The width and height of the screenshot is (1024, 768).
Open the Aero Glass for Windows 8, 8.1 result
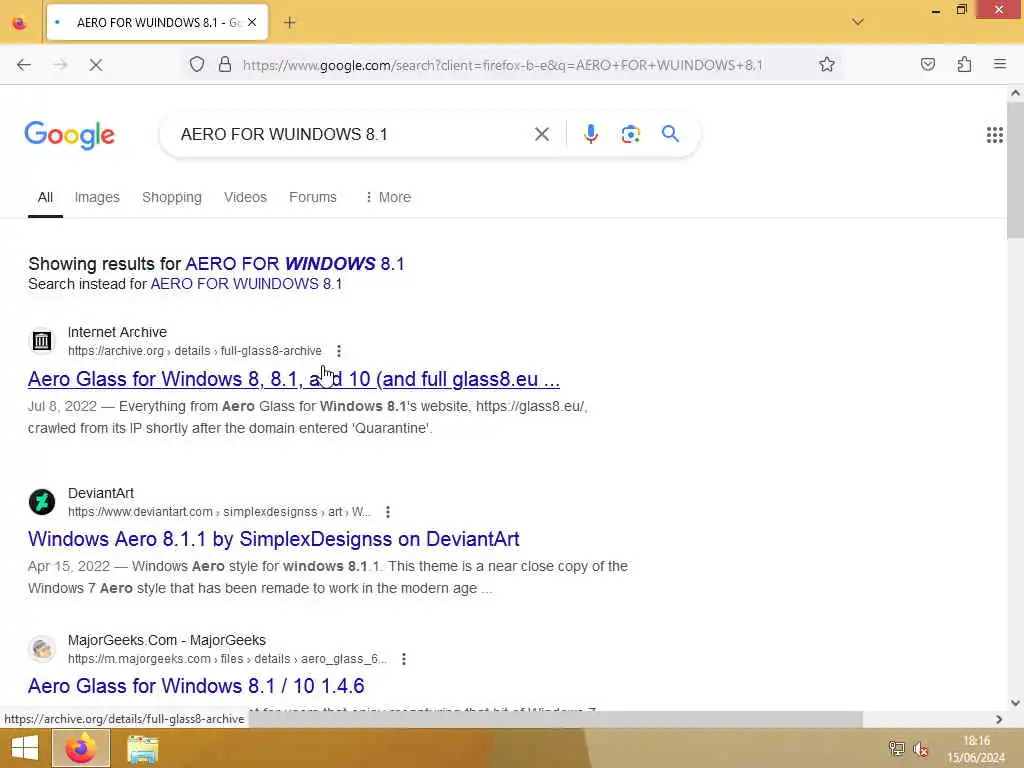click(294, 379)
